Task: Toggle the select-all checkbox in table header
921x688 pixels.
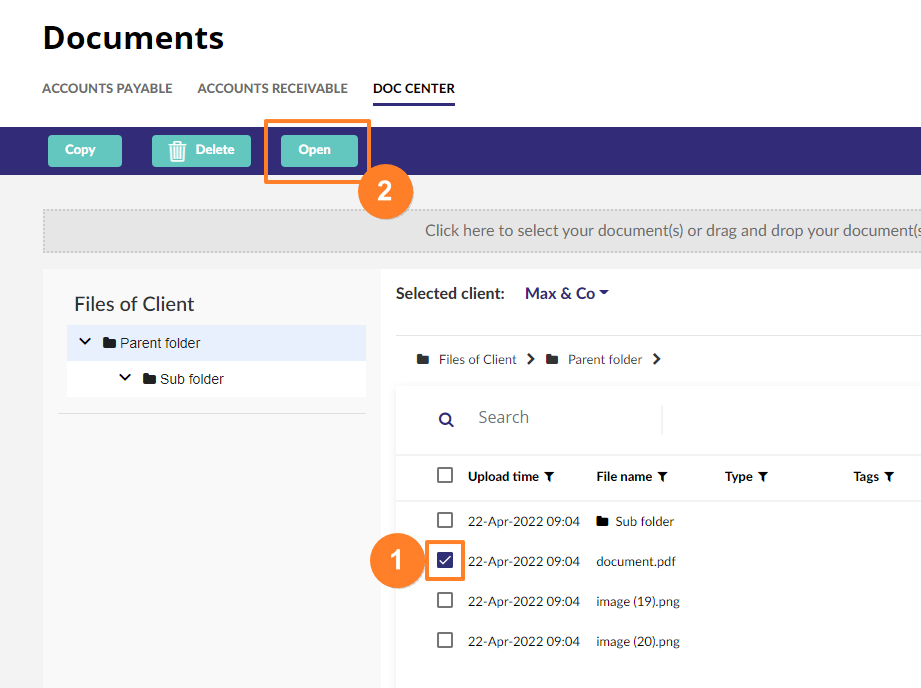Action: pyautogui.click(x=445, y=475)
